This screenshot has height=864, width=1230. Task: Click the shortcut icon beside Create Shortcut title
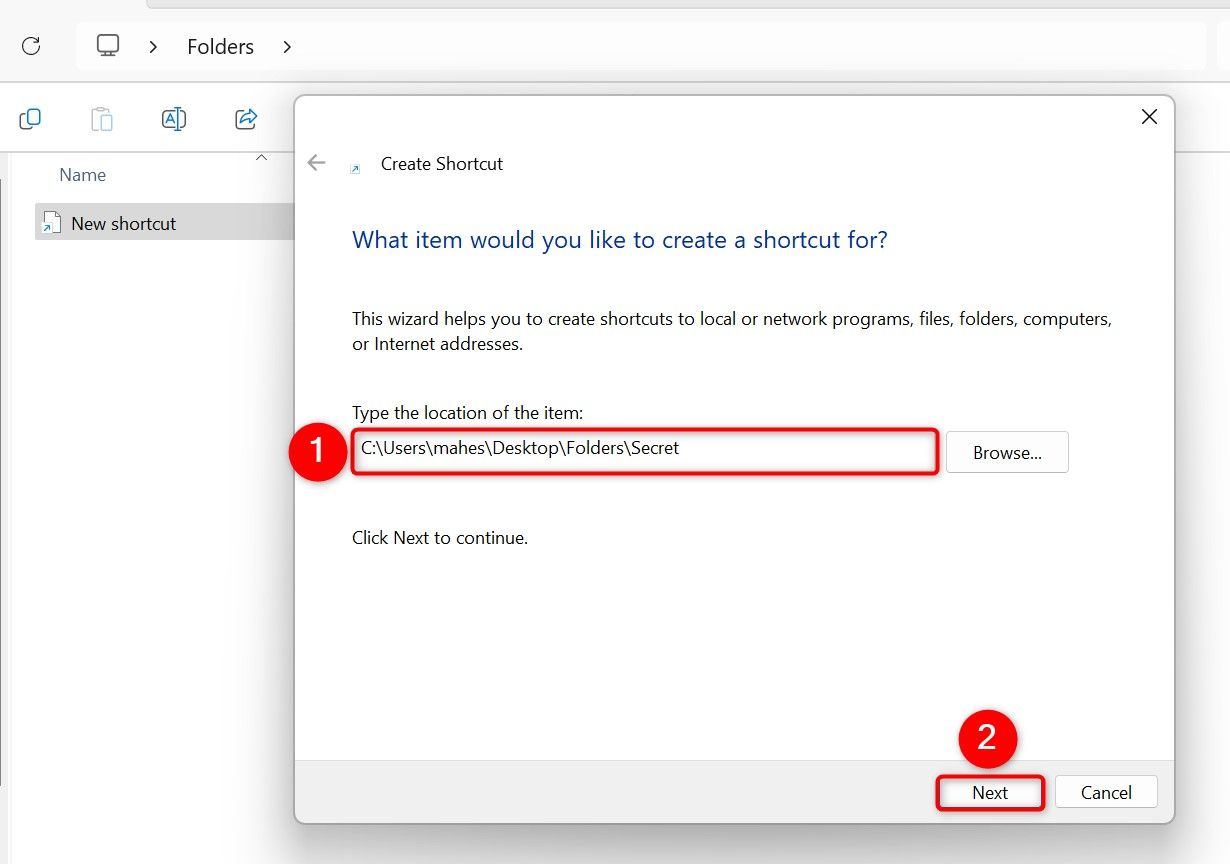coord(354,169)
